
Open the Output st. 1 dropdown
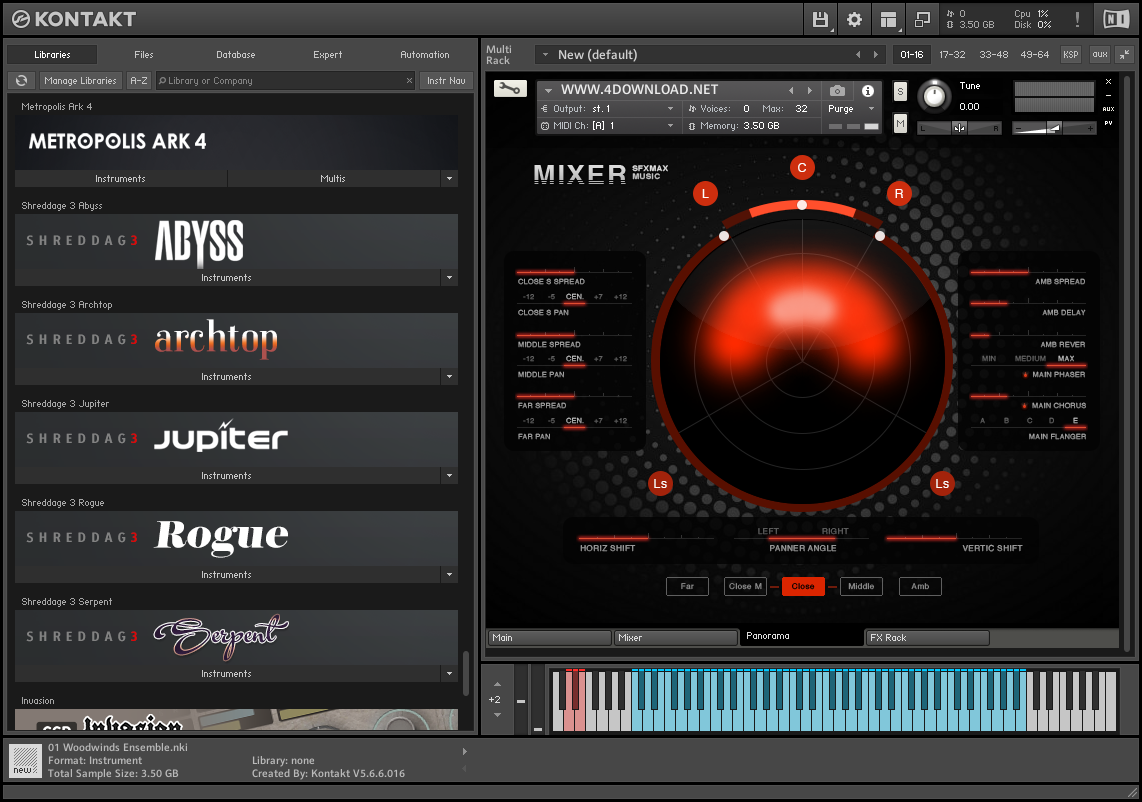click(671, 109)
